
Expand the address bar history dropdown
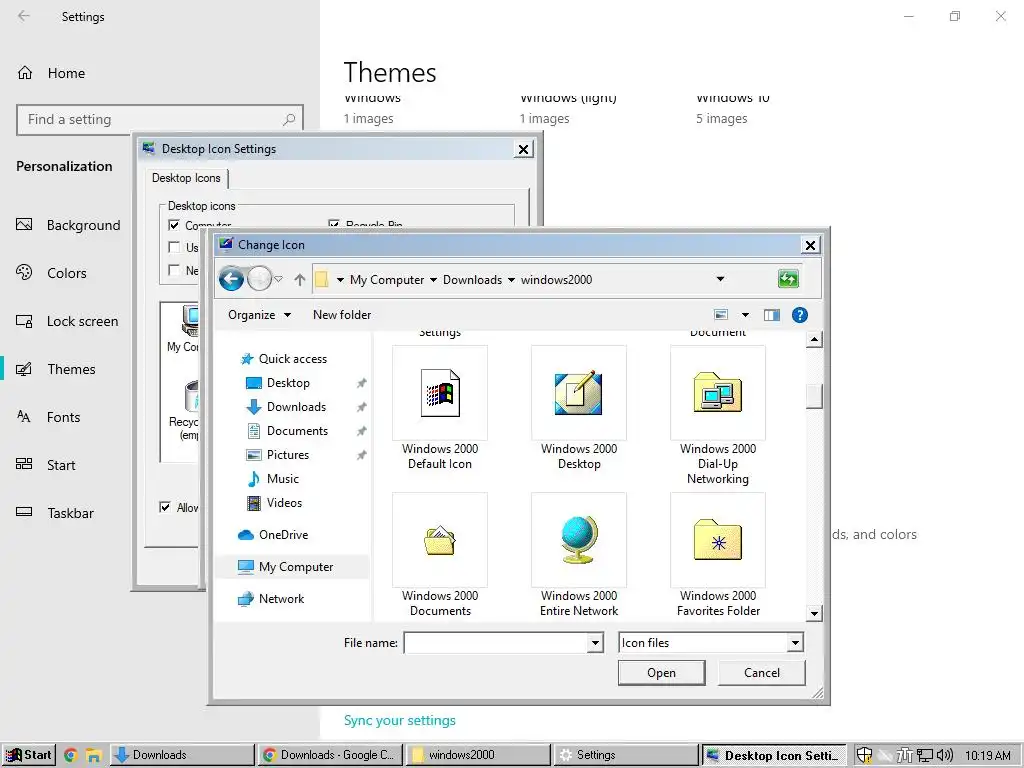(720, 280)
